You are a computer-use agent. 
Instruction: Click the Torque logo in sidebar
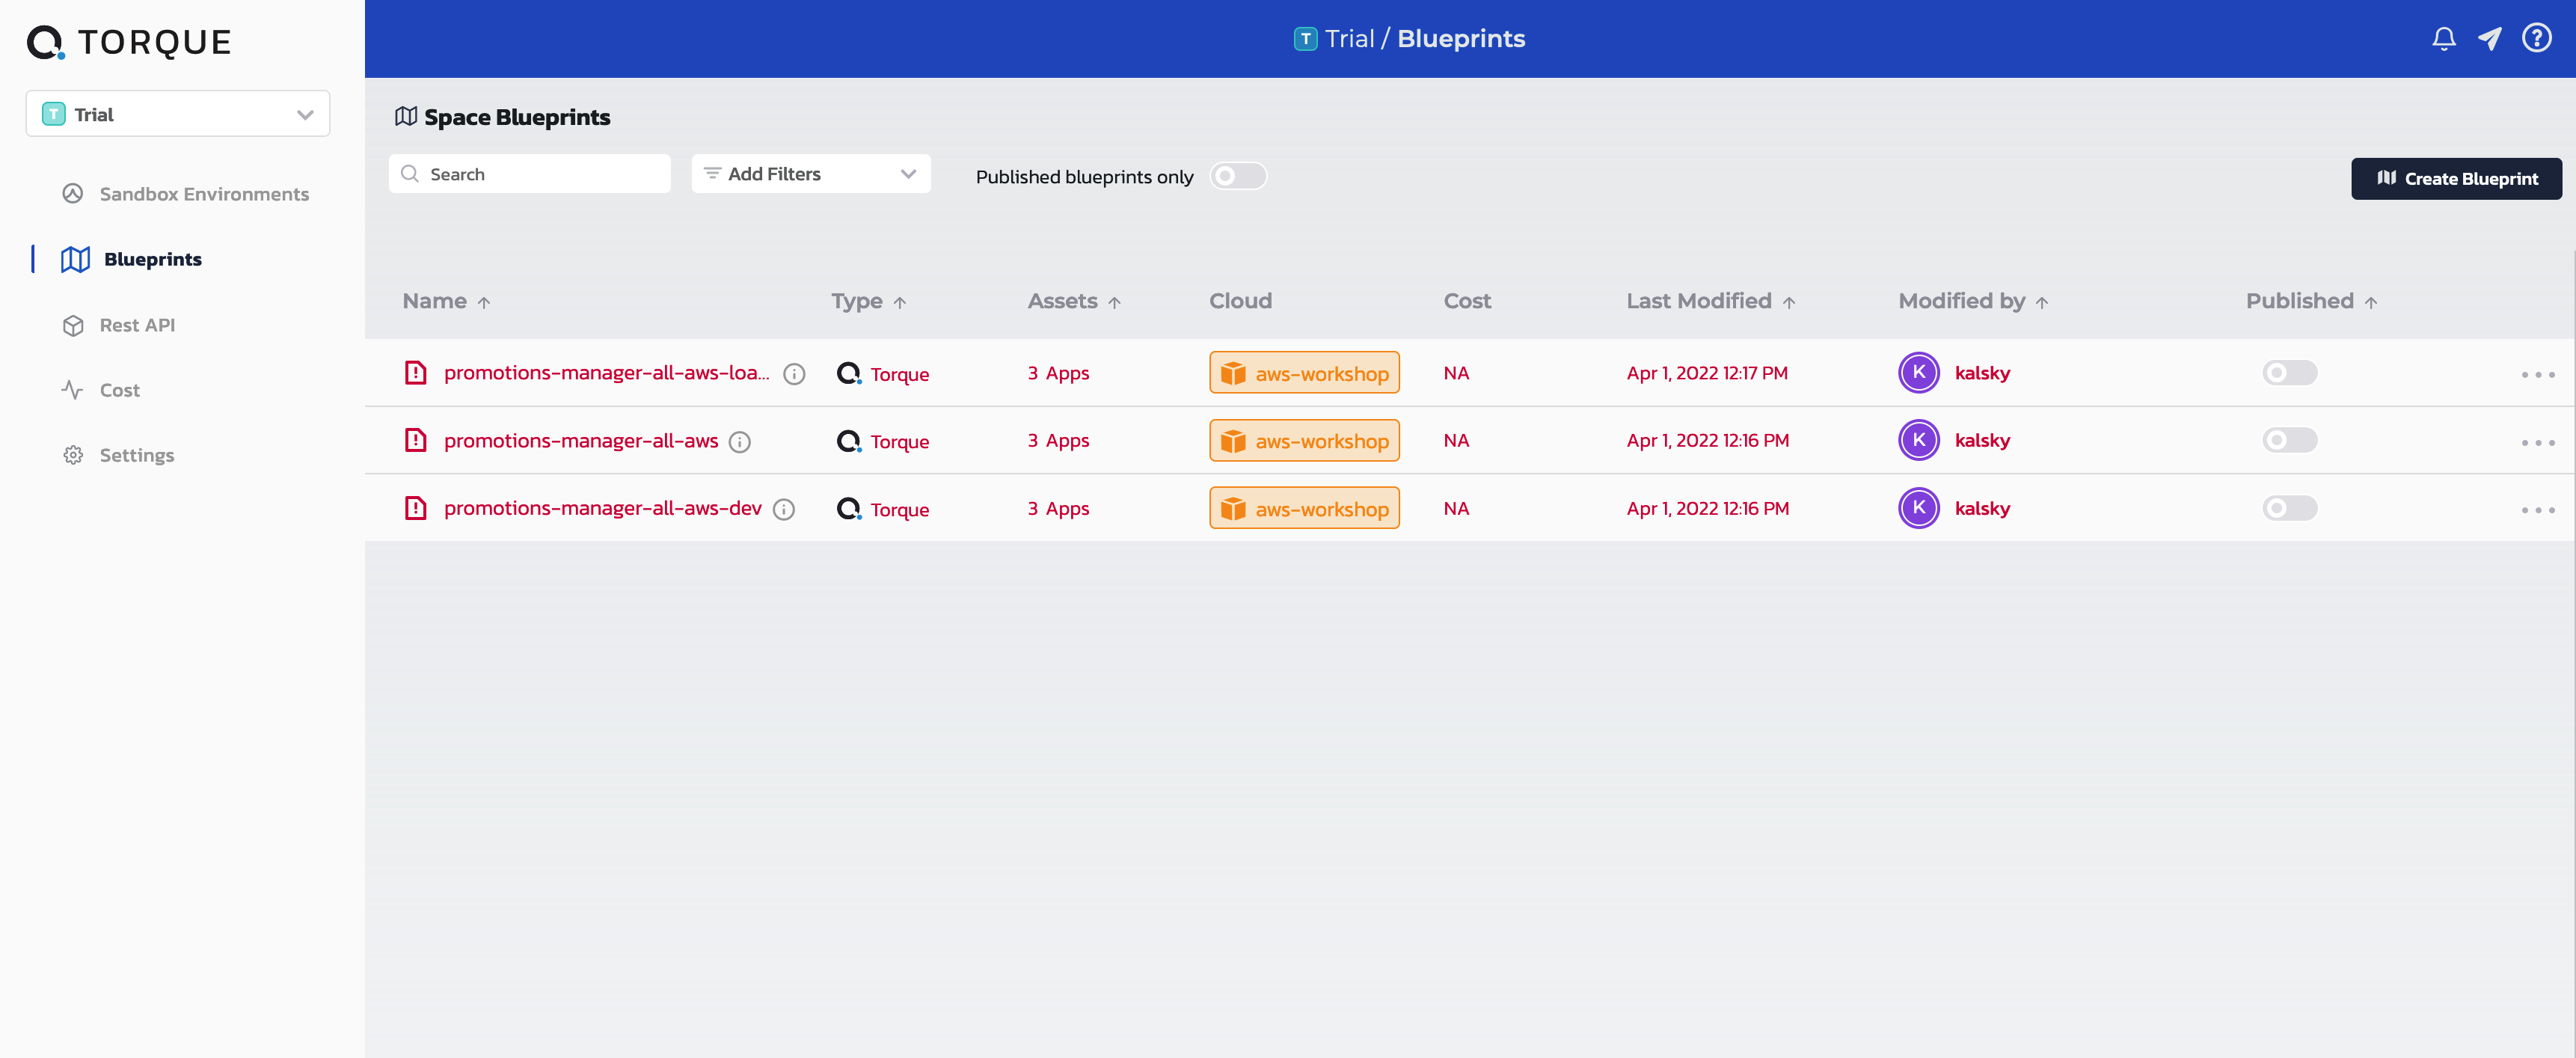pos(129,42)
